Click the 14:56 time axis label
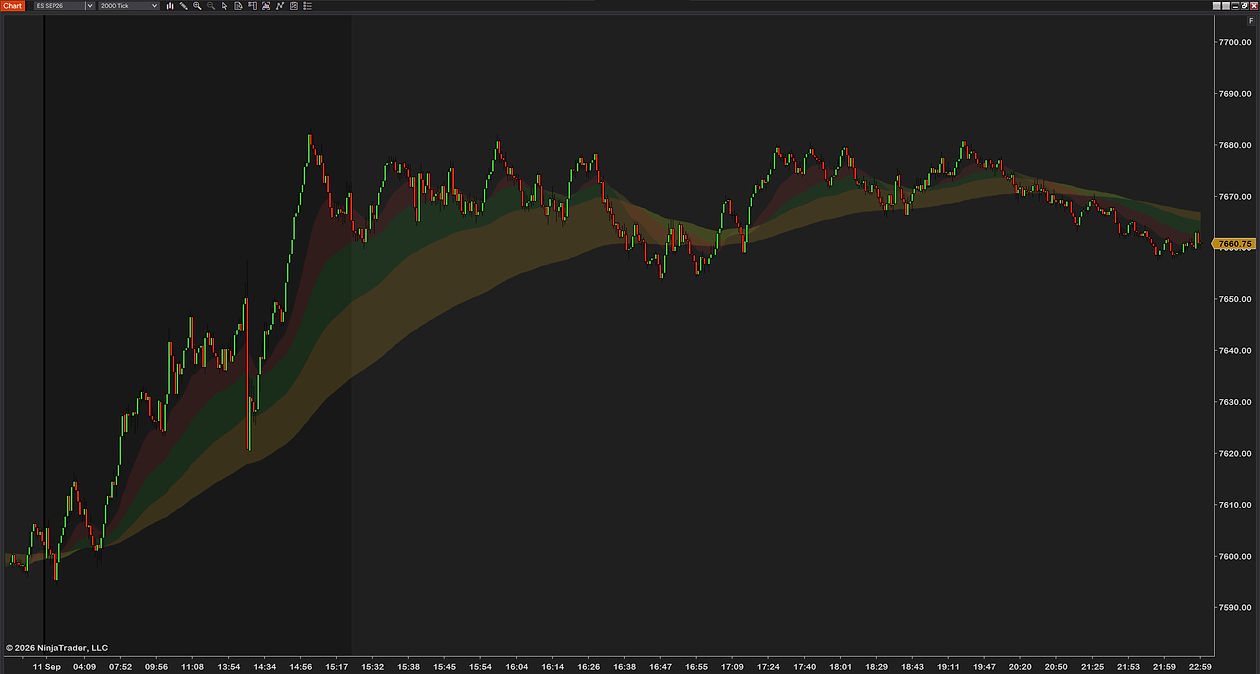This screenshot has width=1260, height=674. 300,666
